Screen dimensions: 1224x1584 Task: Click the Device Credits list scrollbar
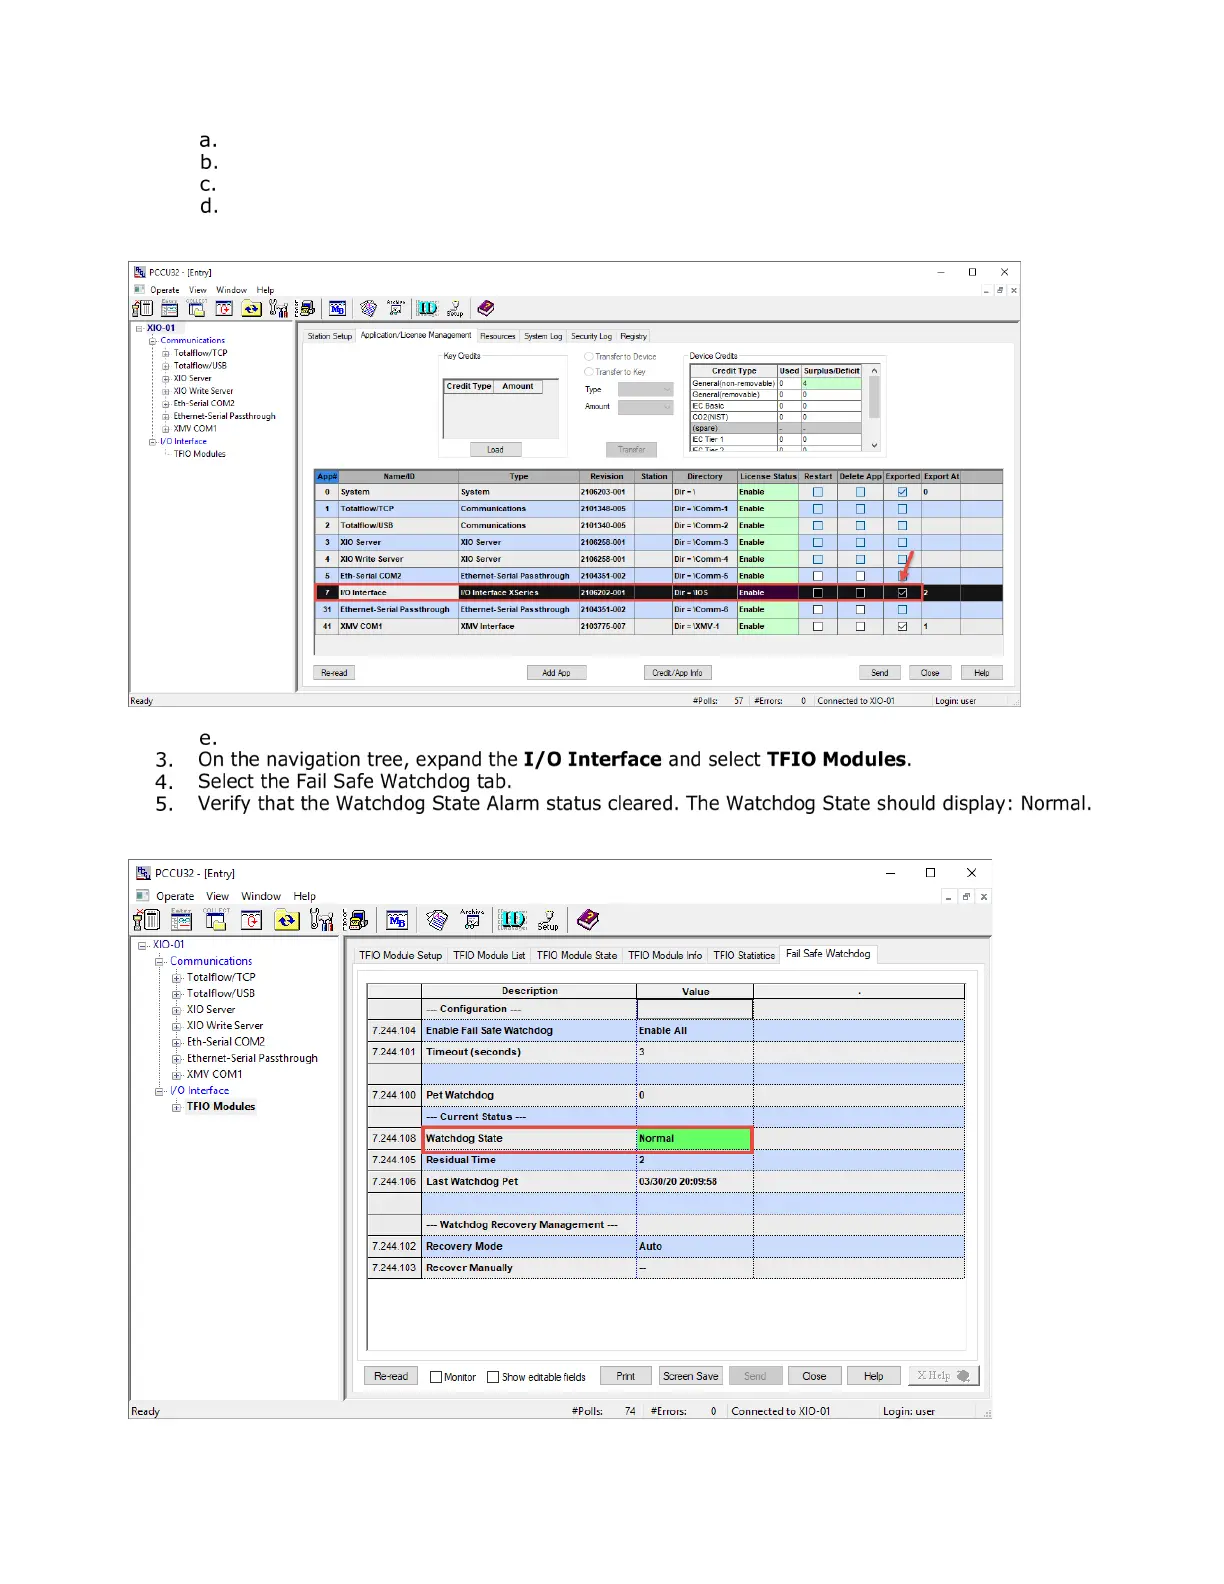pos(875,408)
